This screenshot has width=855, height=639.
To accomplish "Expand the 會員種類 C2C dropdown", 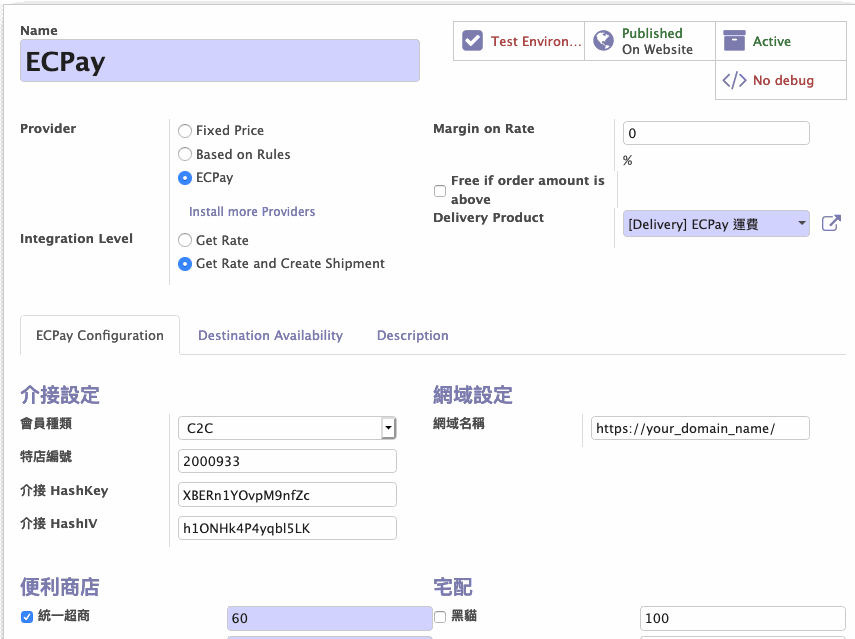I will pyautogui.click(x=287, y=428).
